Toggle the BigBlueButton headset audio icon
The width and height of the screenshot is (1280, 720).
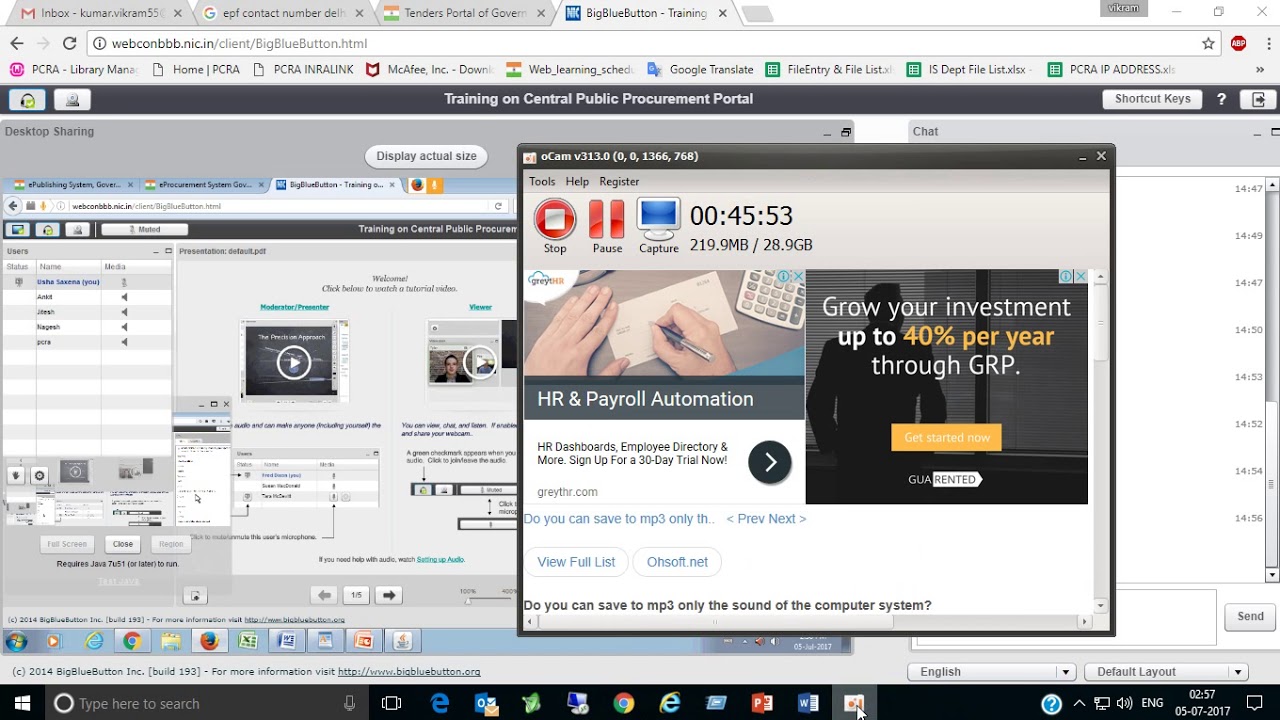(x=27, y=100)
